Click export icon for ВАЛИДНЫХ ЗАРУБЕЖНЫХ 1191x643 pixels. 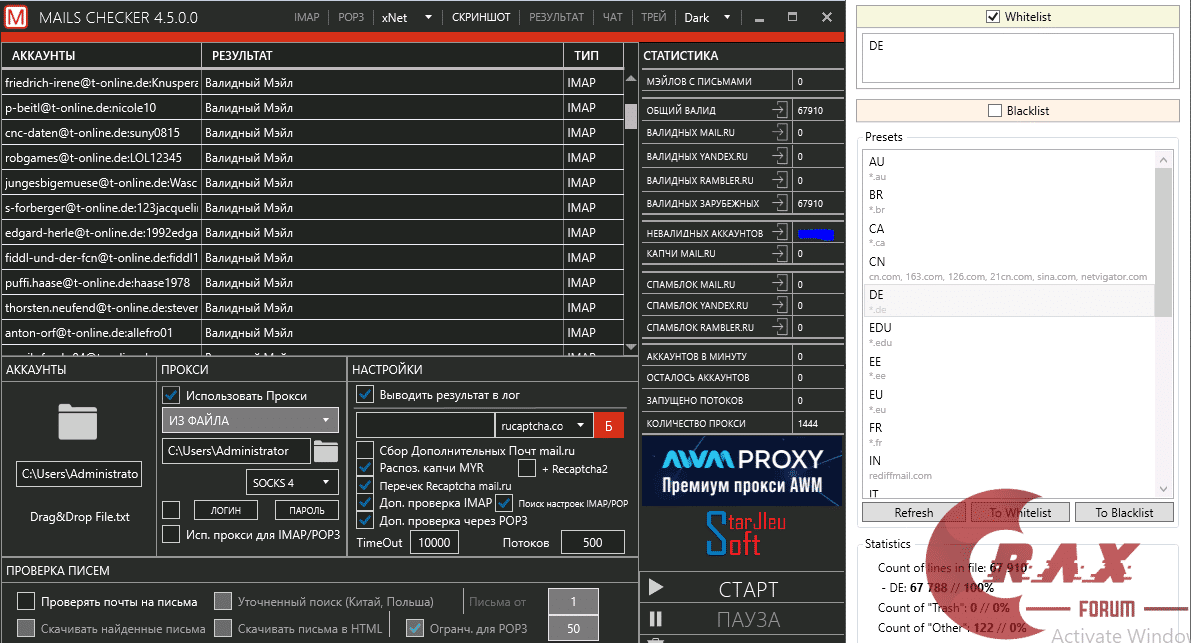[x=779, y=203]
